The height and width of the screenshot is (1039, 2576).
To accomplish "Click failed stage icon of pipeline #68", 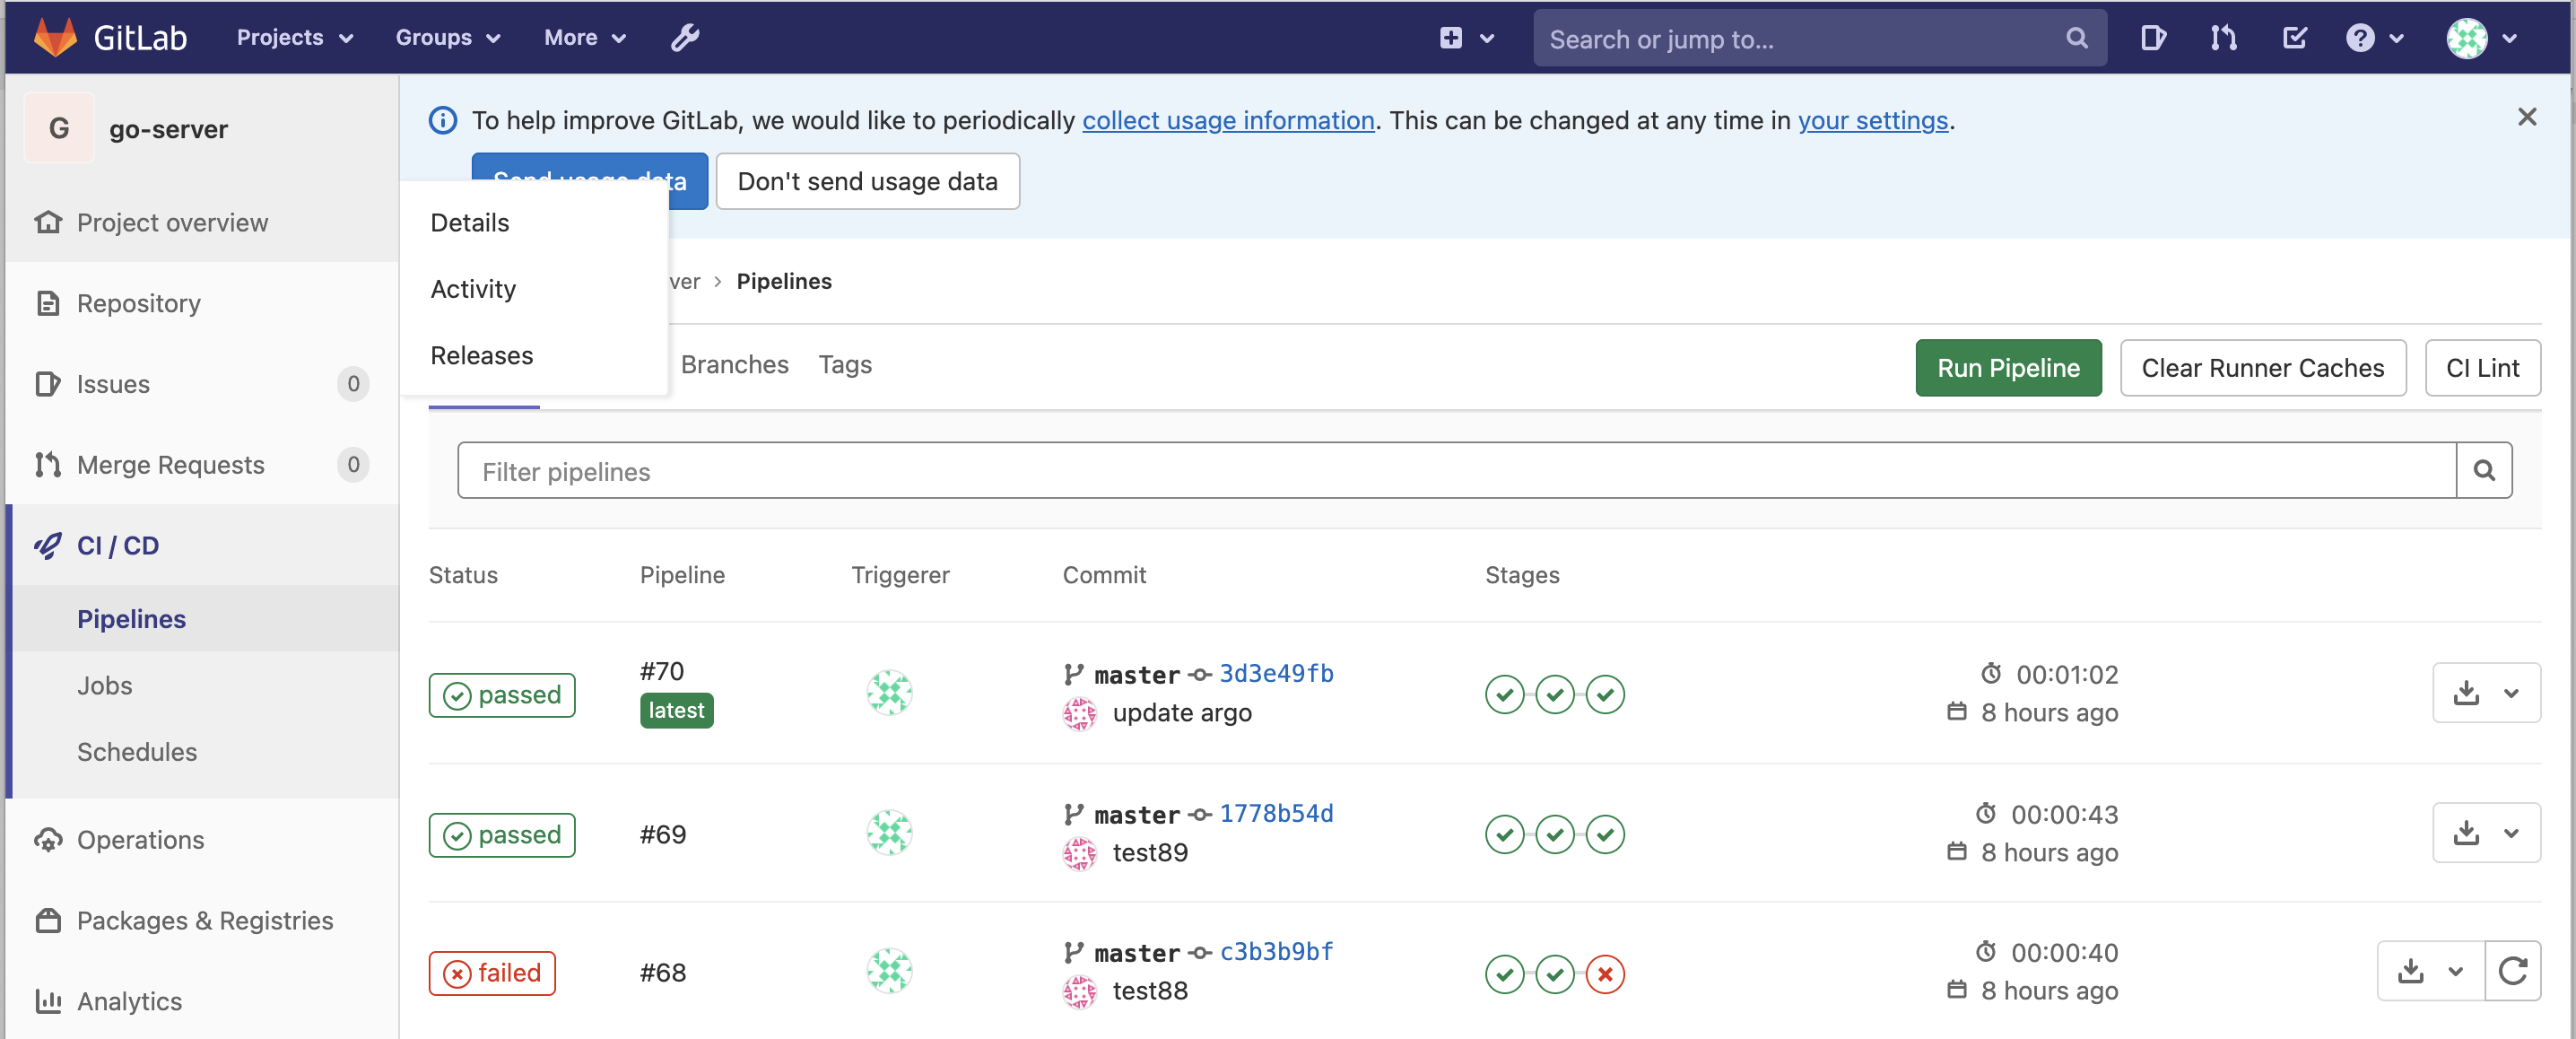I will click(1605, 973).
